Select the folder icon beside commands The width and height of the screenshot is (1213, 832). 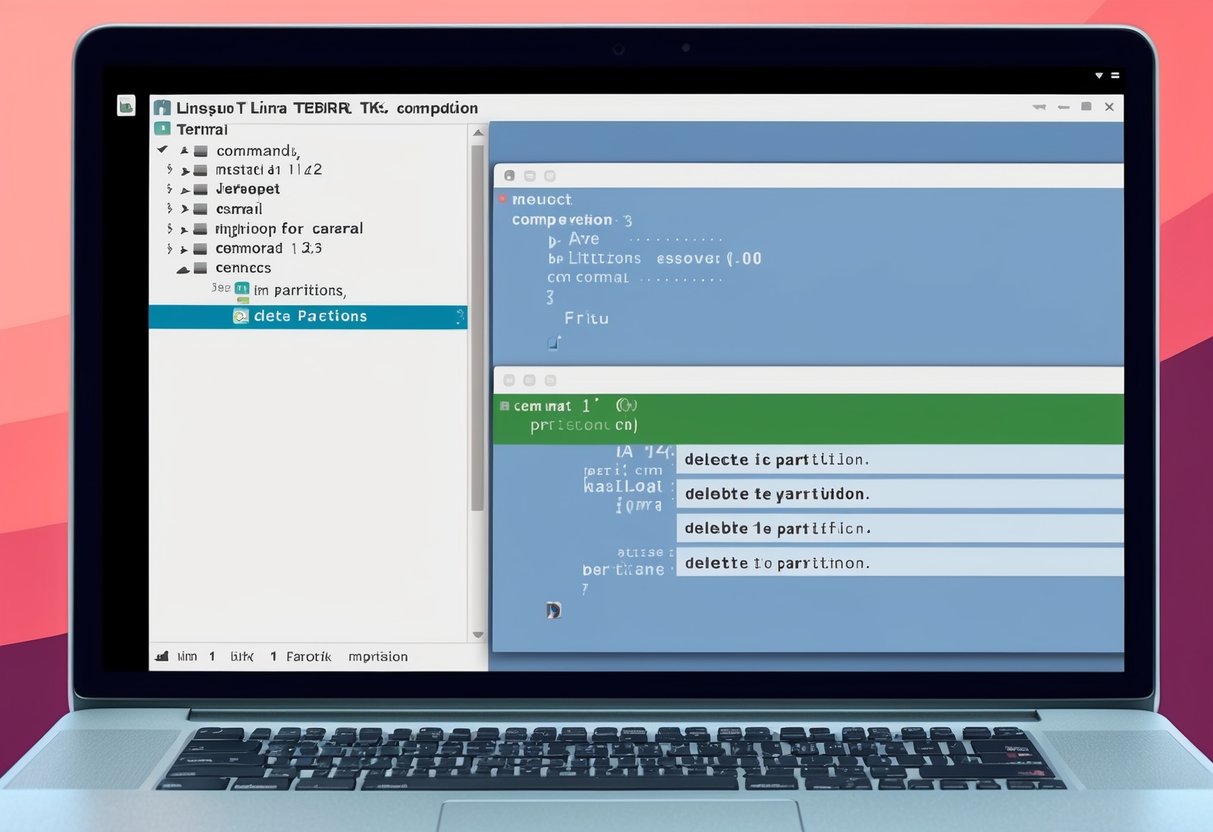(x=200, y=150)
